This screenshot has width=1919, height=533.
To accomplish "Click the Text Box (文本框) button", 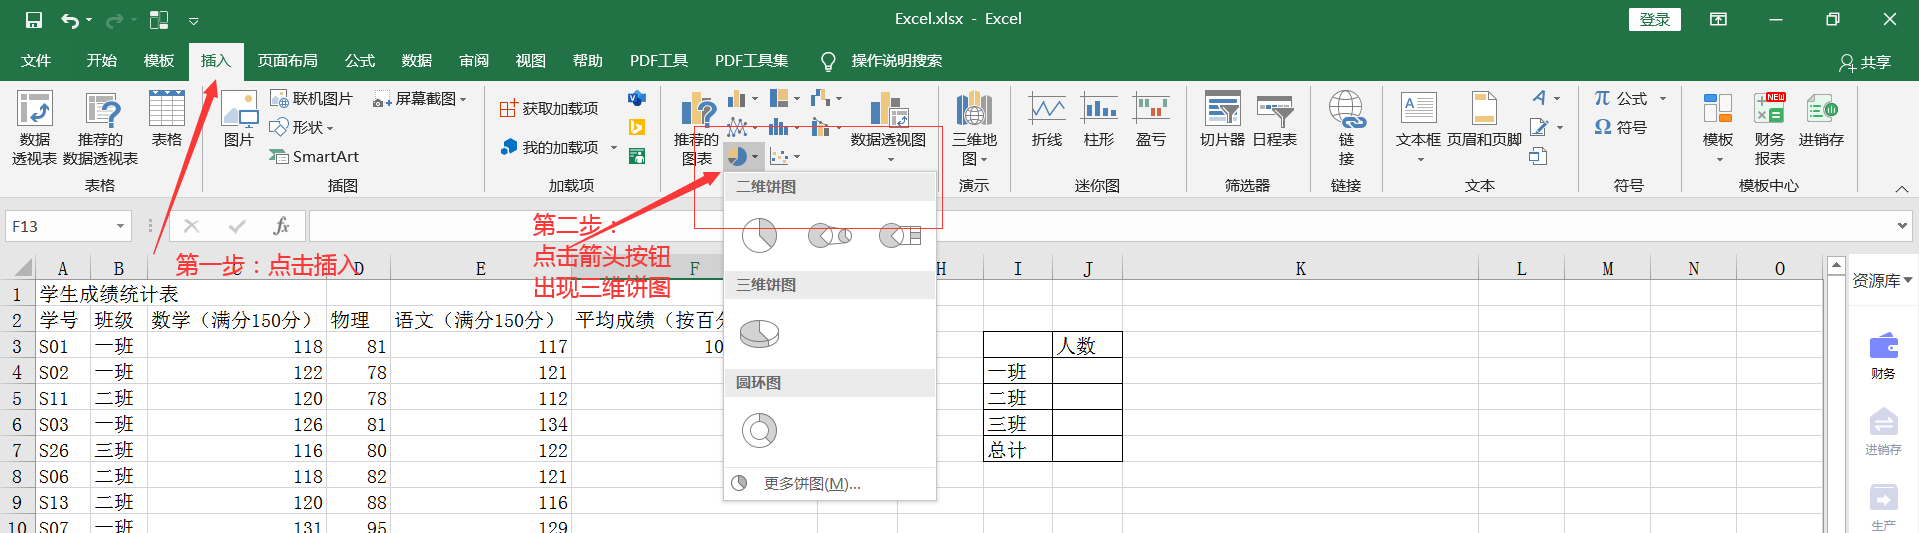I will pyautogui.click(x=1419, y=128).
